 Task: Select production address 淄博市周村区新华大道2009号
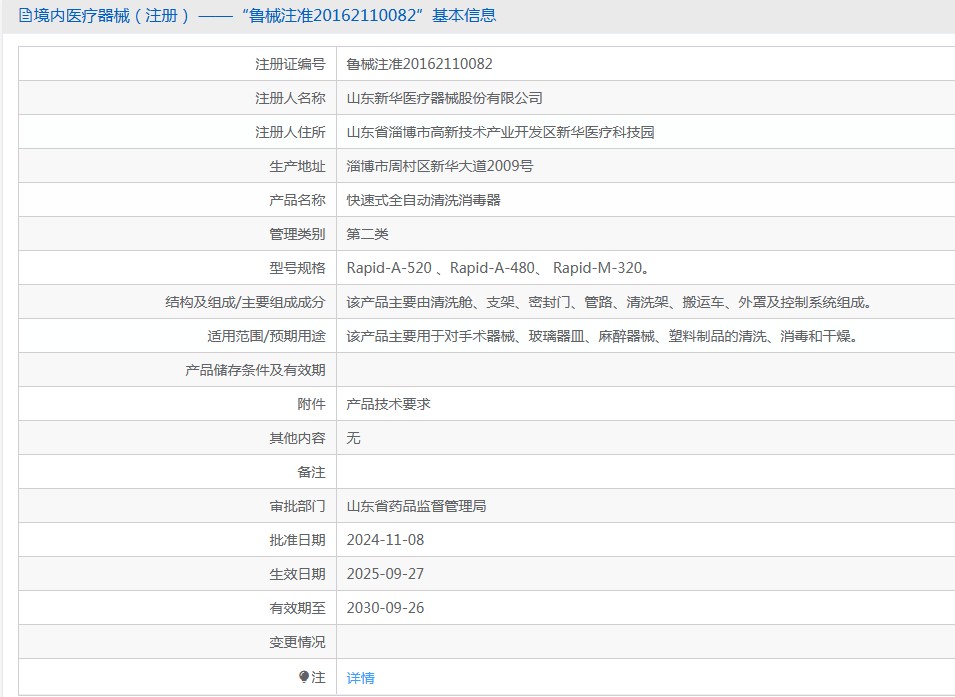(440, 166)
